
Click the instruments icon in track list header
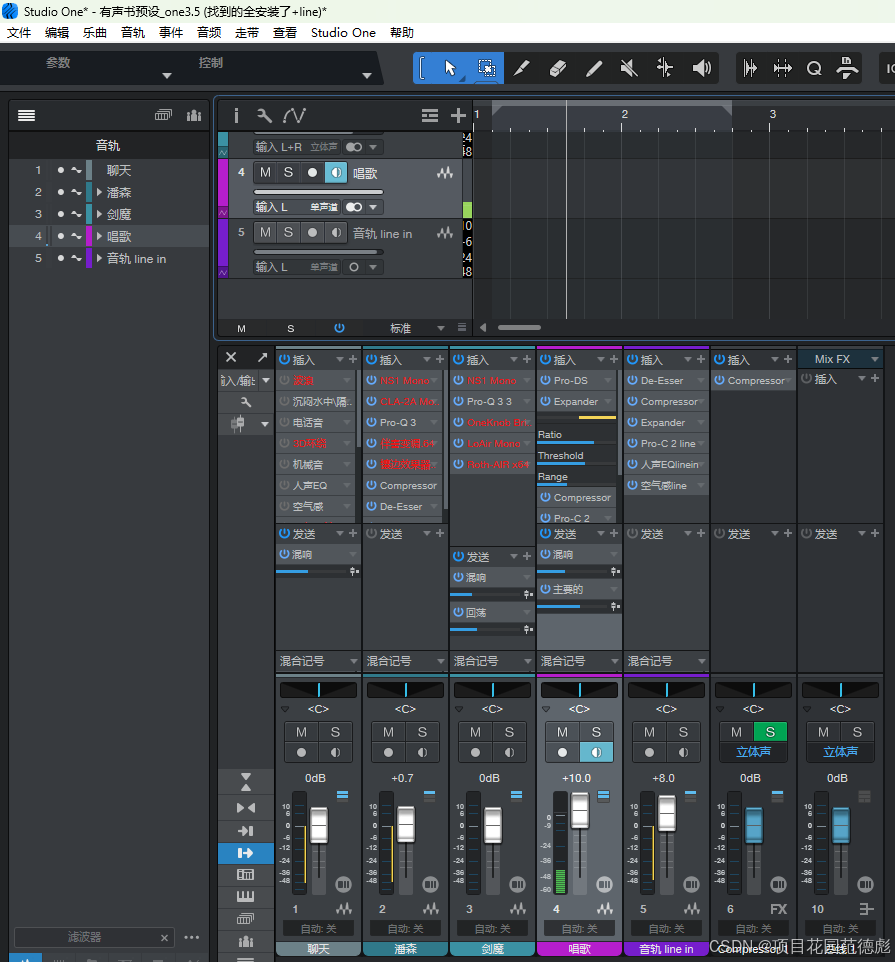(194, 115)
